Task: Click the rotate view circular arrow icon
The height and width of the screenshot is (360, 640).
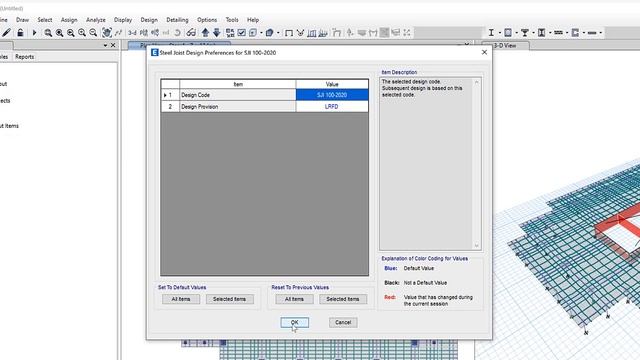Action: point(178,33)
